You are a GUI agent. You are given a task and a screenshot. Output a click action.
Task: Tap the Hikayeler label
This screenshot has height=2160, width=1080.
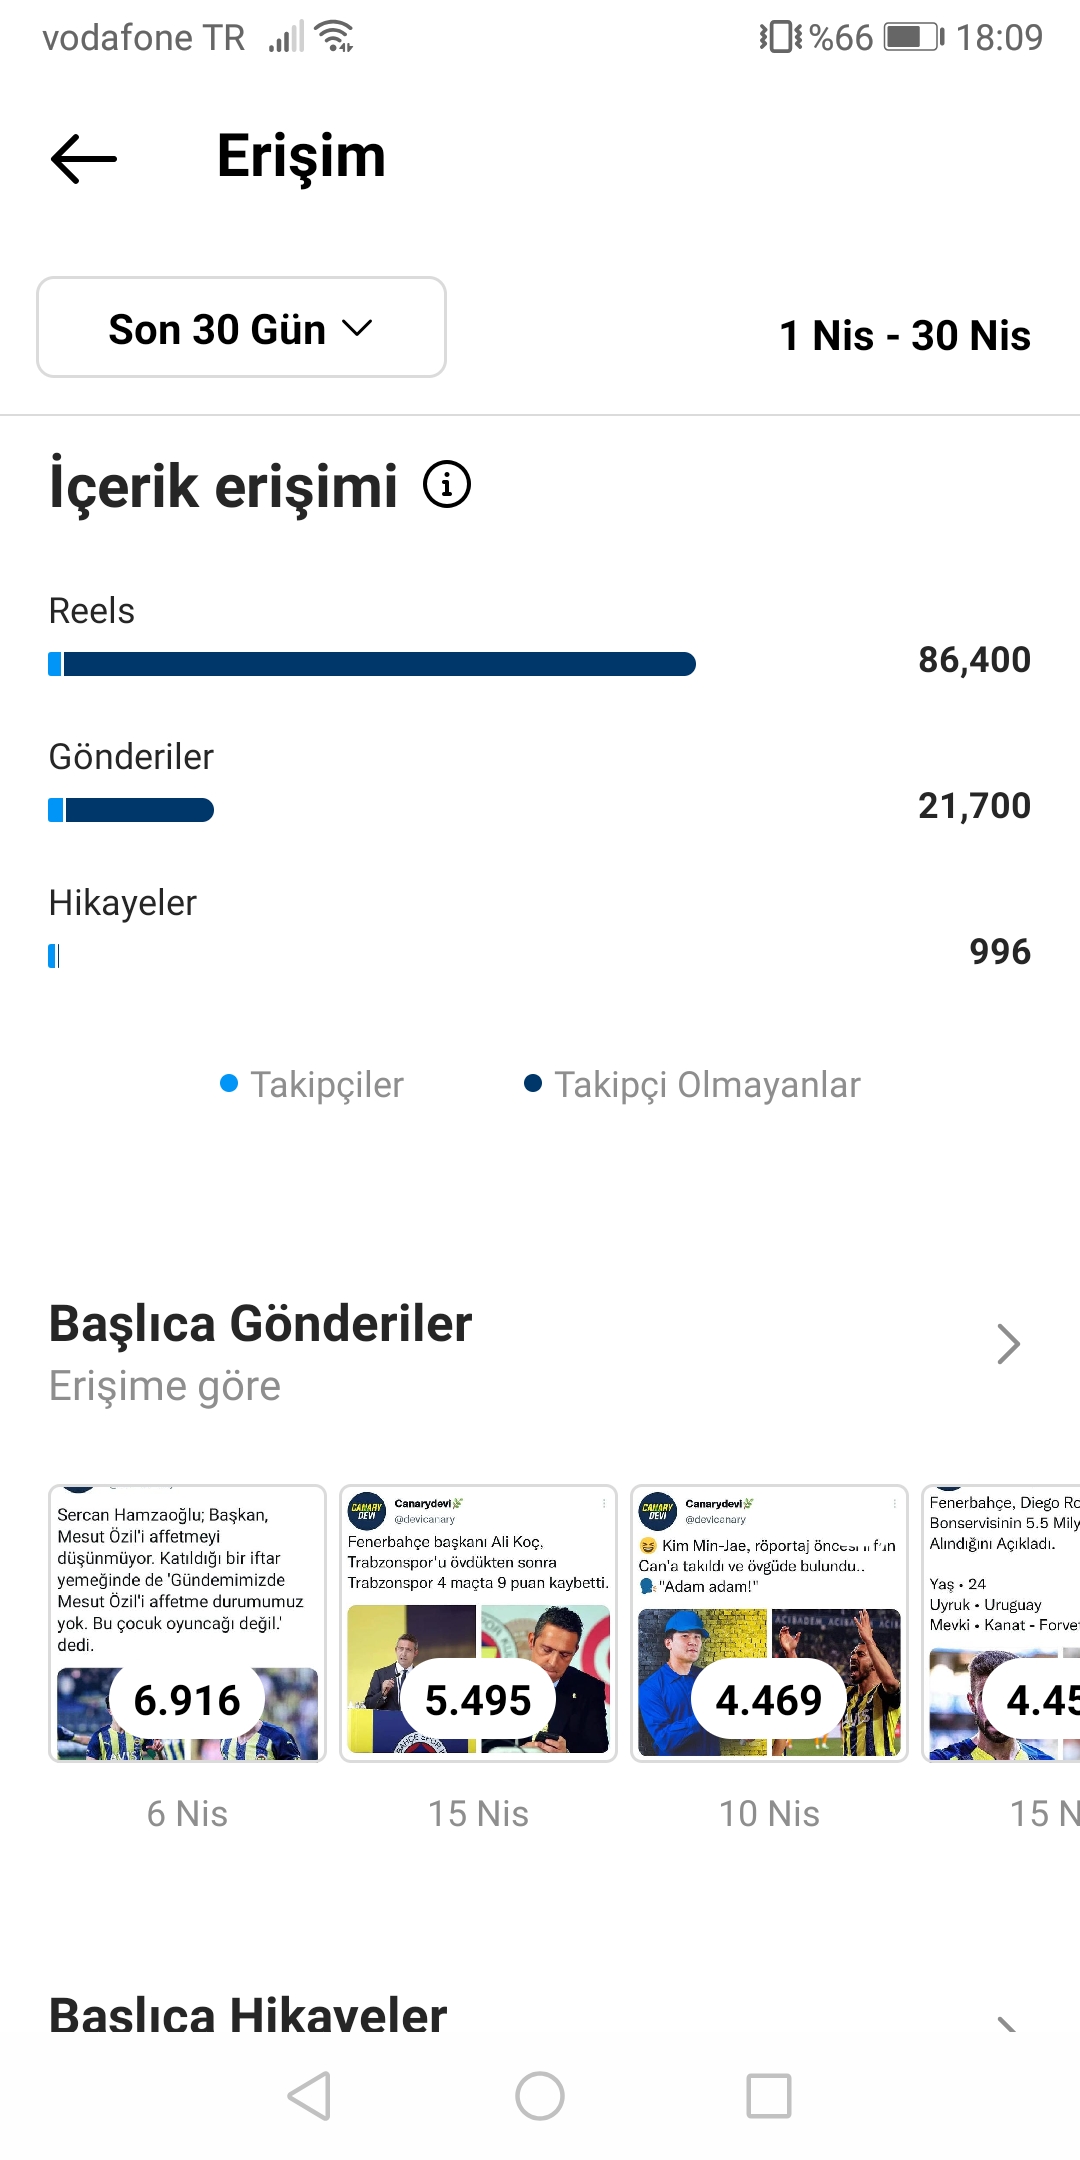(123, 903)
